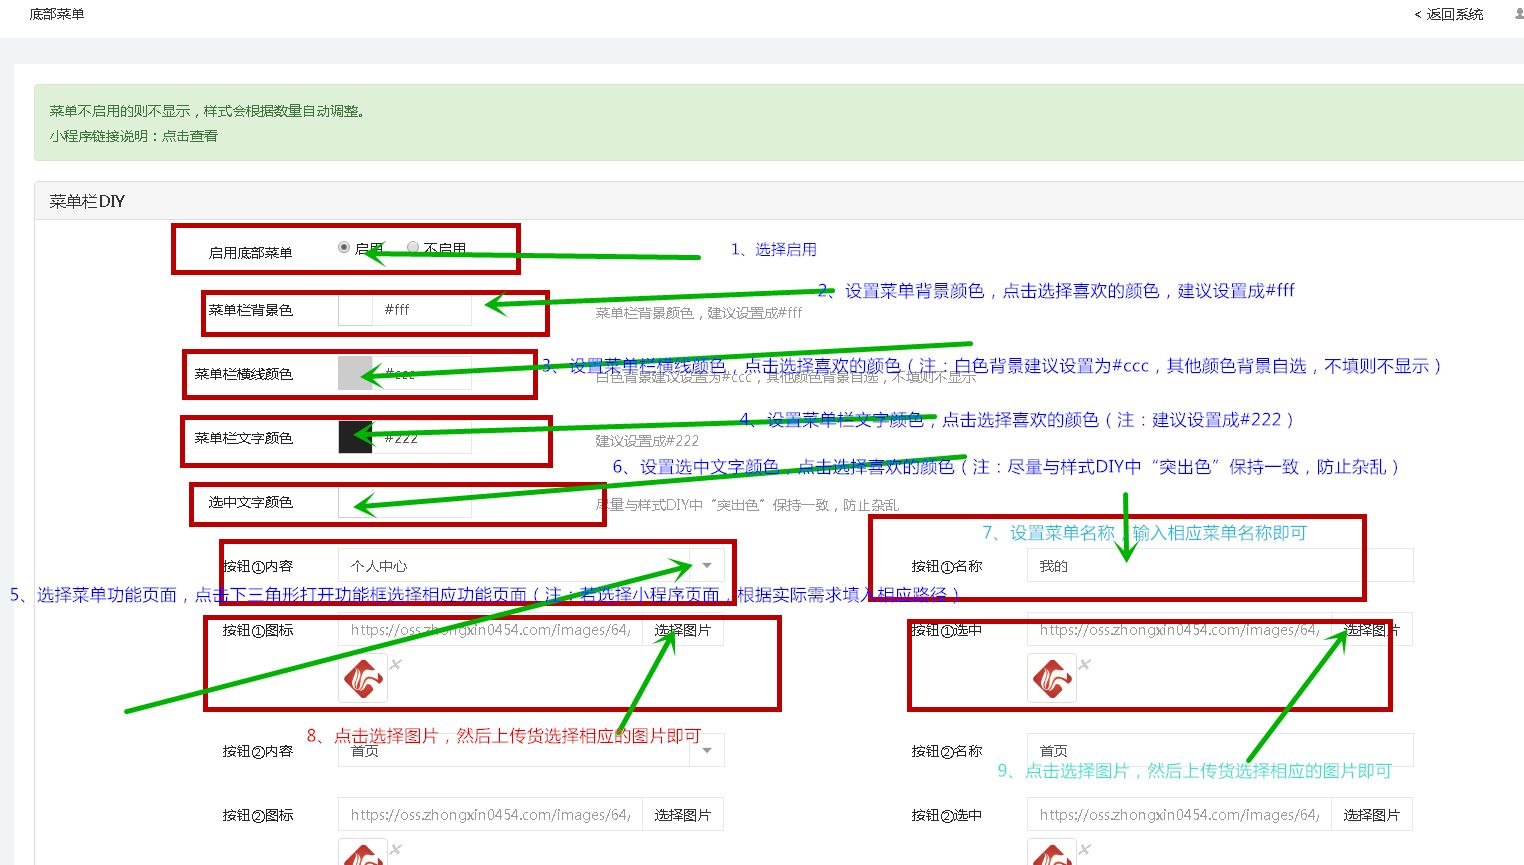This screenshot has width=1524, height=865.
Task: Click the 按钮①选中 label
Action: [x=947, y=630]
